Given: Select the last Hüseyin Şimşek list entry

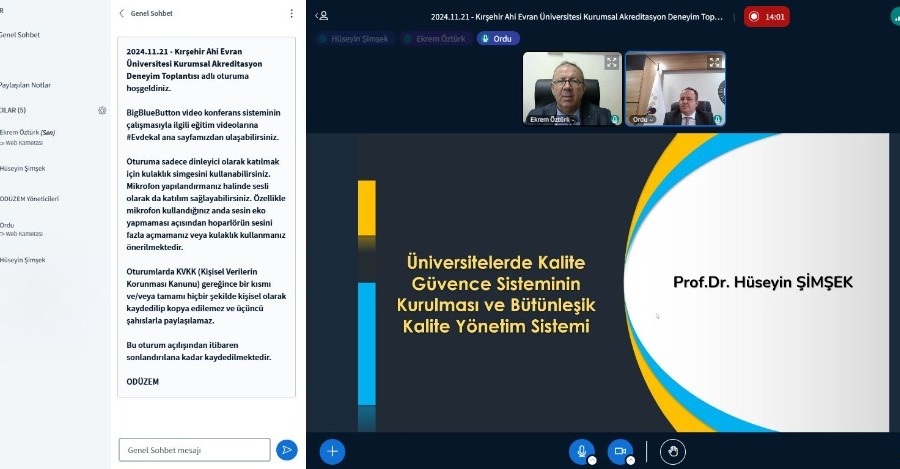Looking at the screenshot, I should pyautogui.click(x=23, y=259).
